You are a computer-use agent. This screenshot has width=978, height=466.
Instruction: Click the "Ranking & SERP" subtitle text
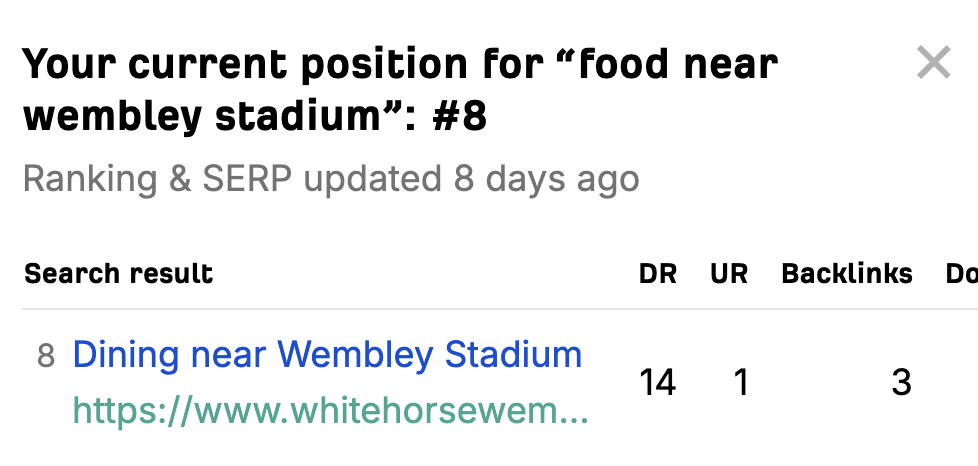click(x=158, y=180)
